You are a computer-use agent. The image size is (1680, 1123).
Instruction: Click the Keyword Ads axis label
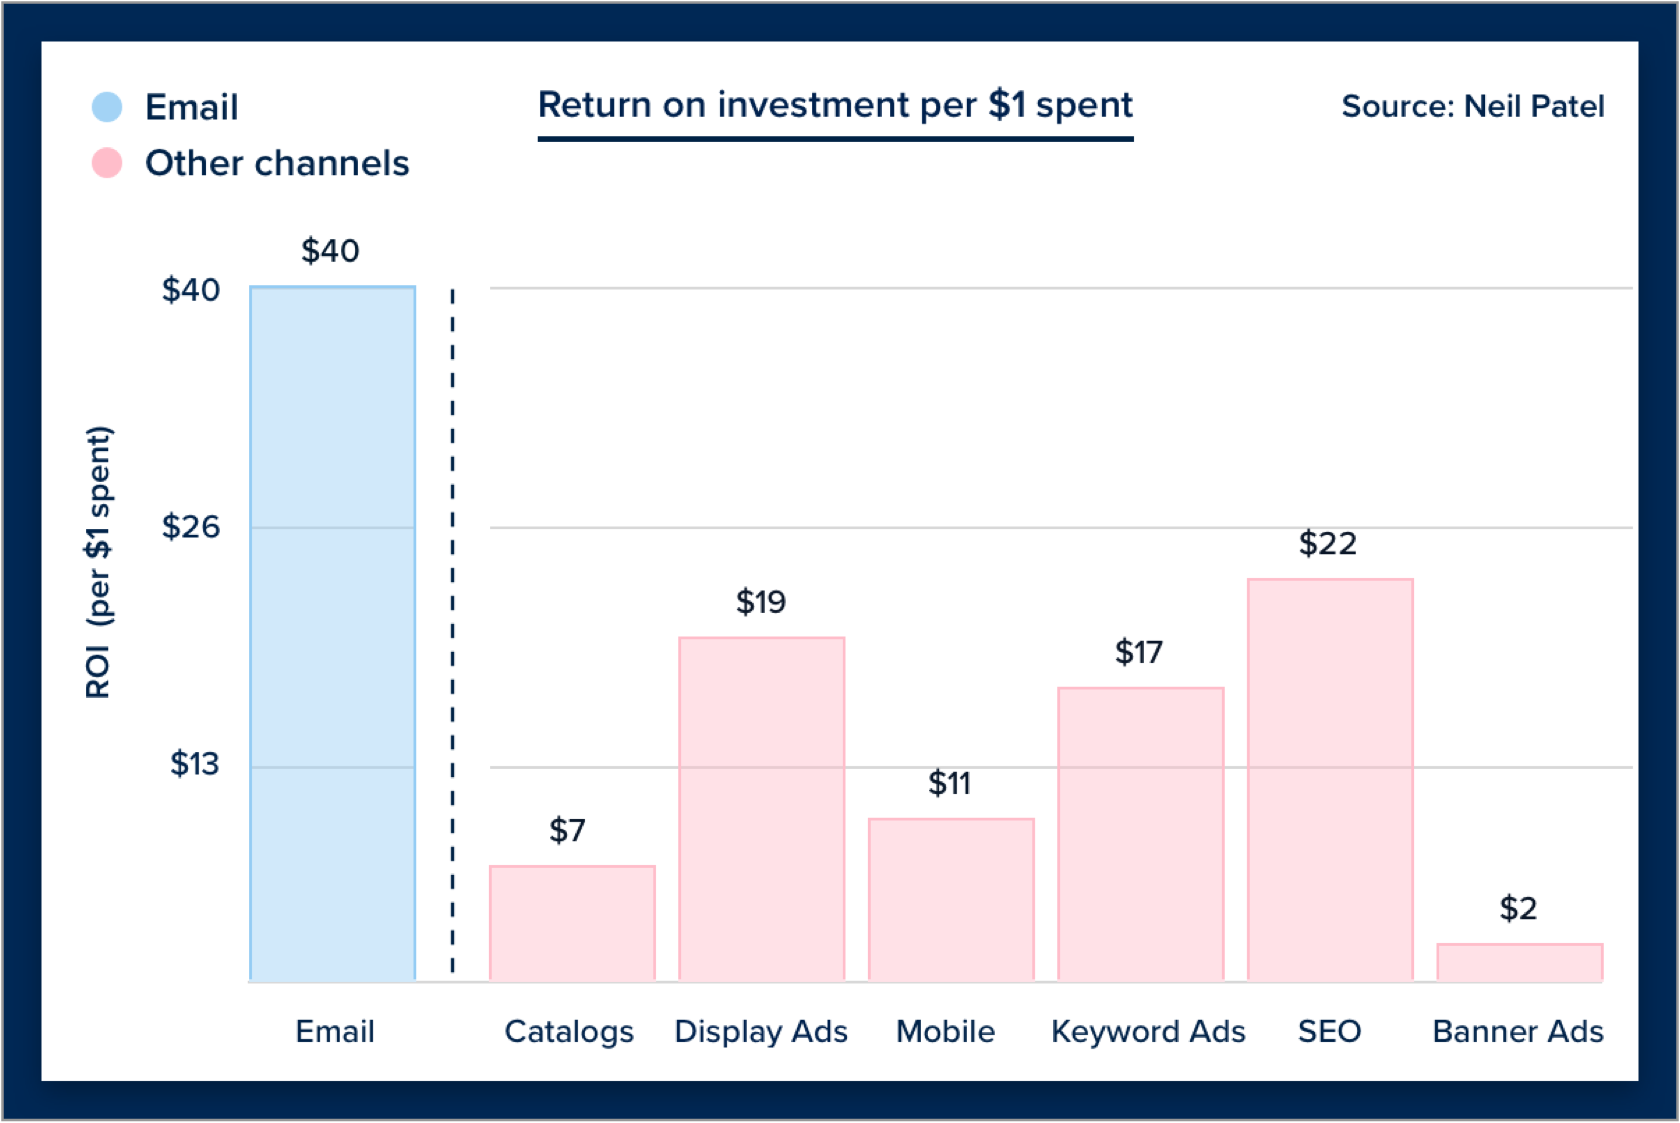tap(1148, 1031)
